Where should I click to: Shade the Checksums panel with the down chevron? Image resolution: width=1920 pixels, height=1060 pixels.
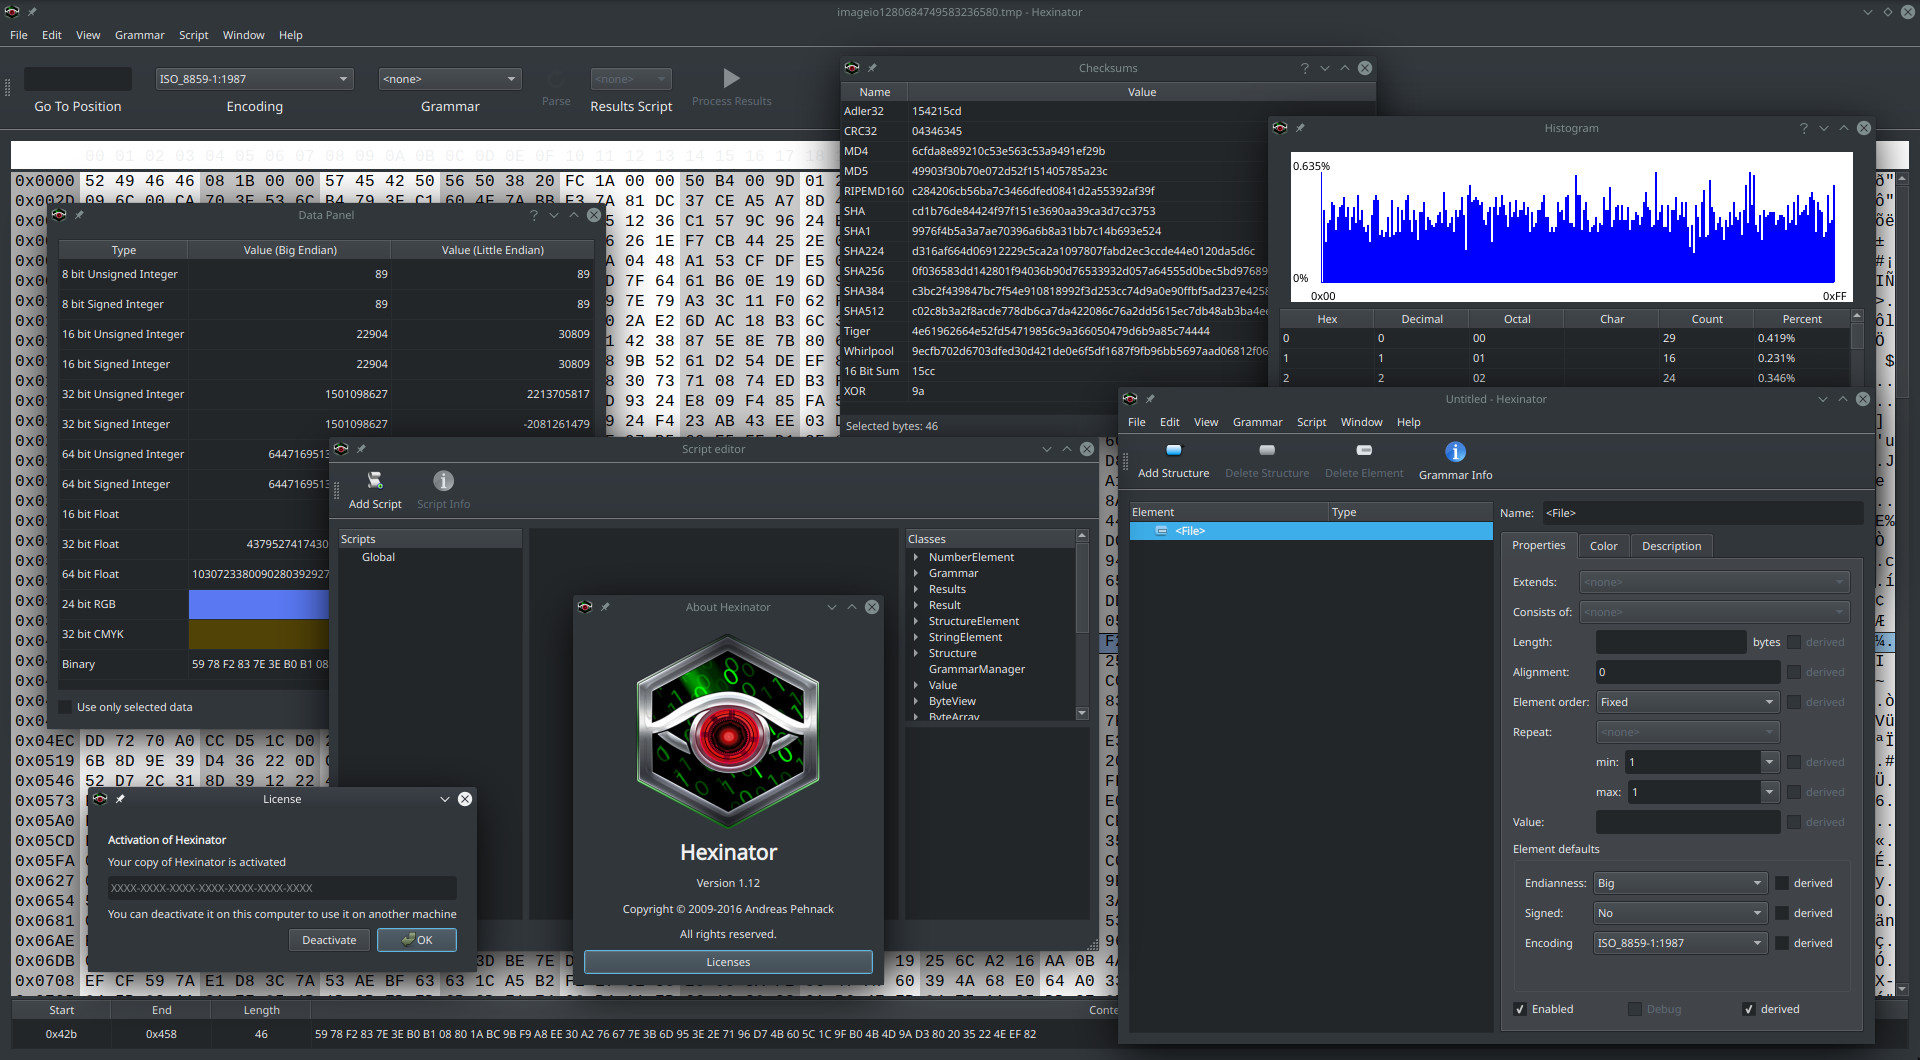(1325, 68)
